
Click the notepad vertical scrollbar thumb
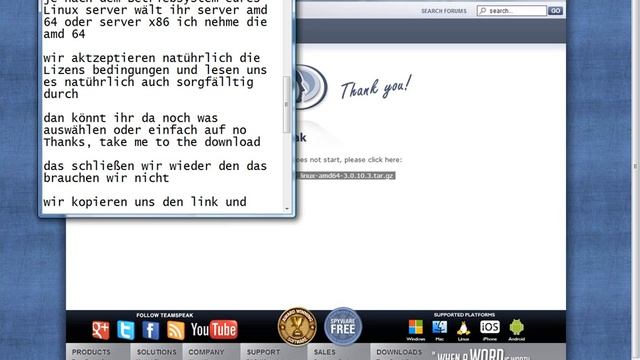(x=287, y=104)
